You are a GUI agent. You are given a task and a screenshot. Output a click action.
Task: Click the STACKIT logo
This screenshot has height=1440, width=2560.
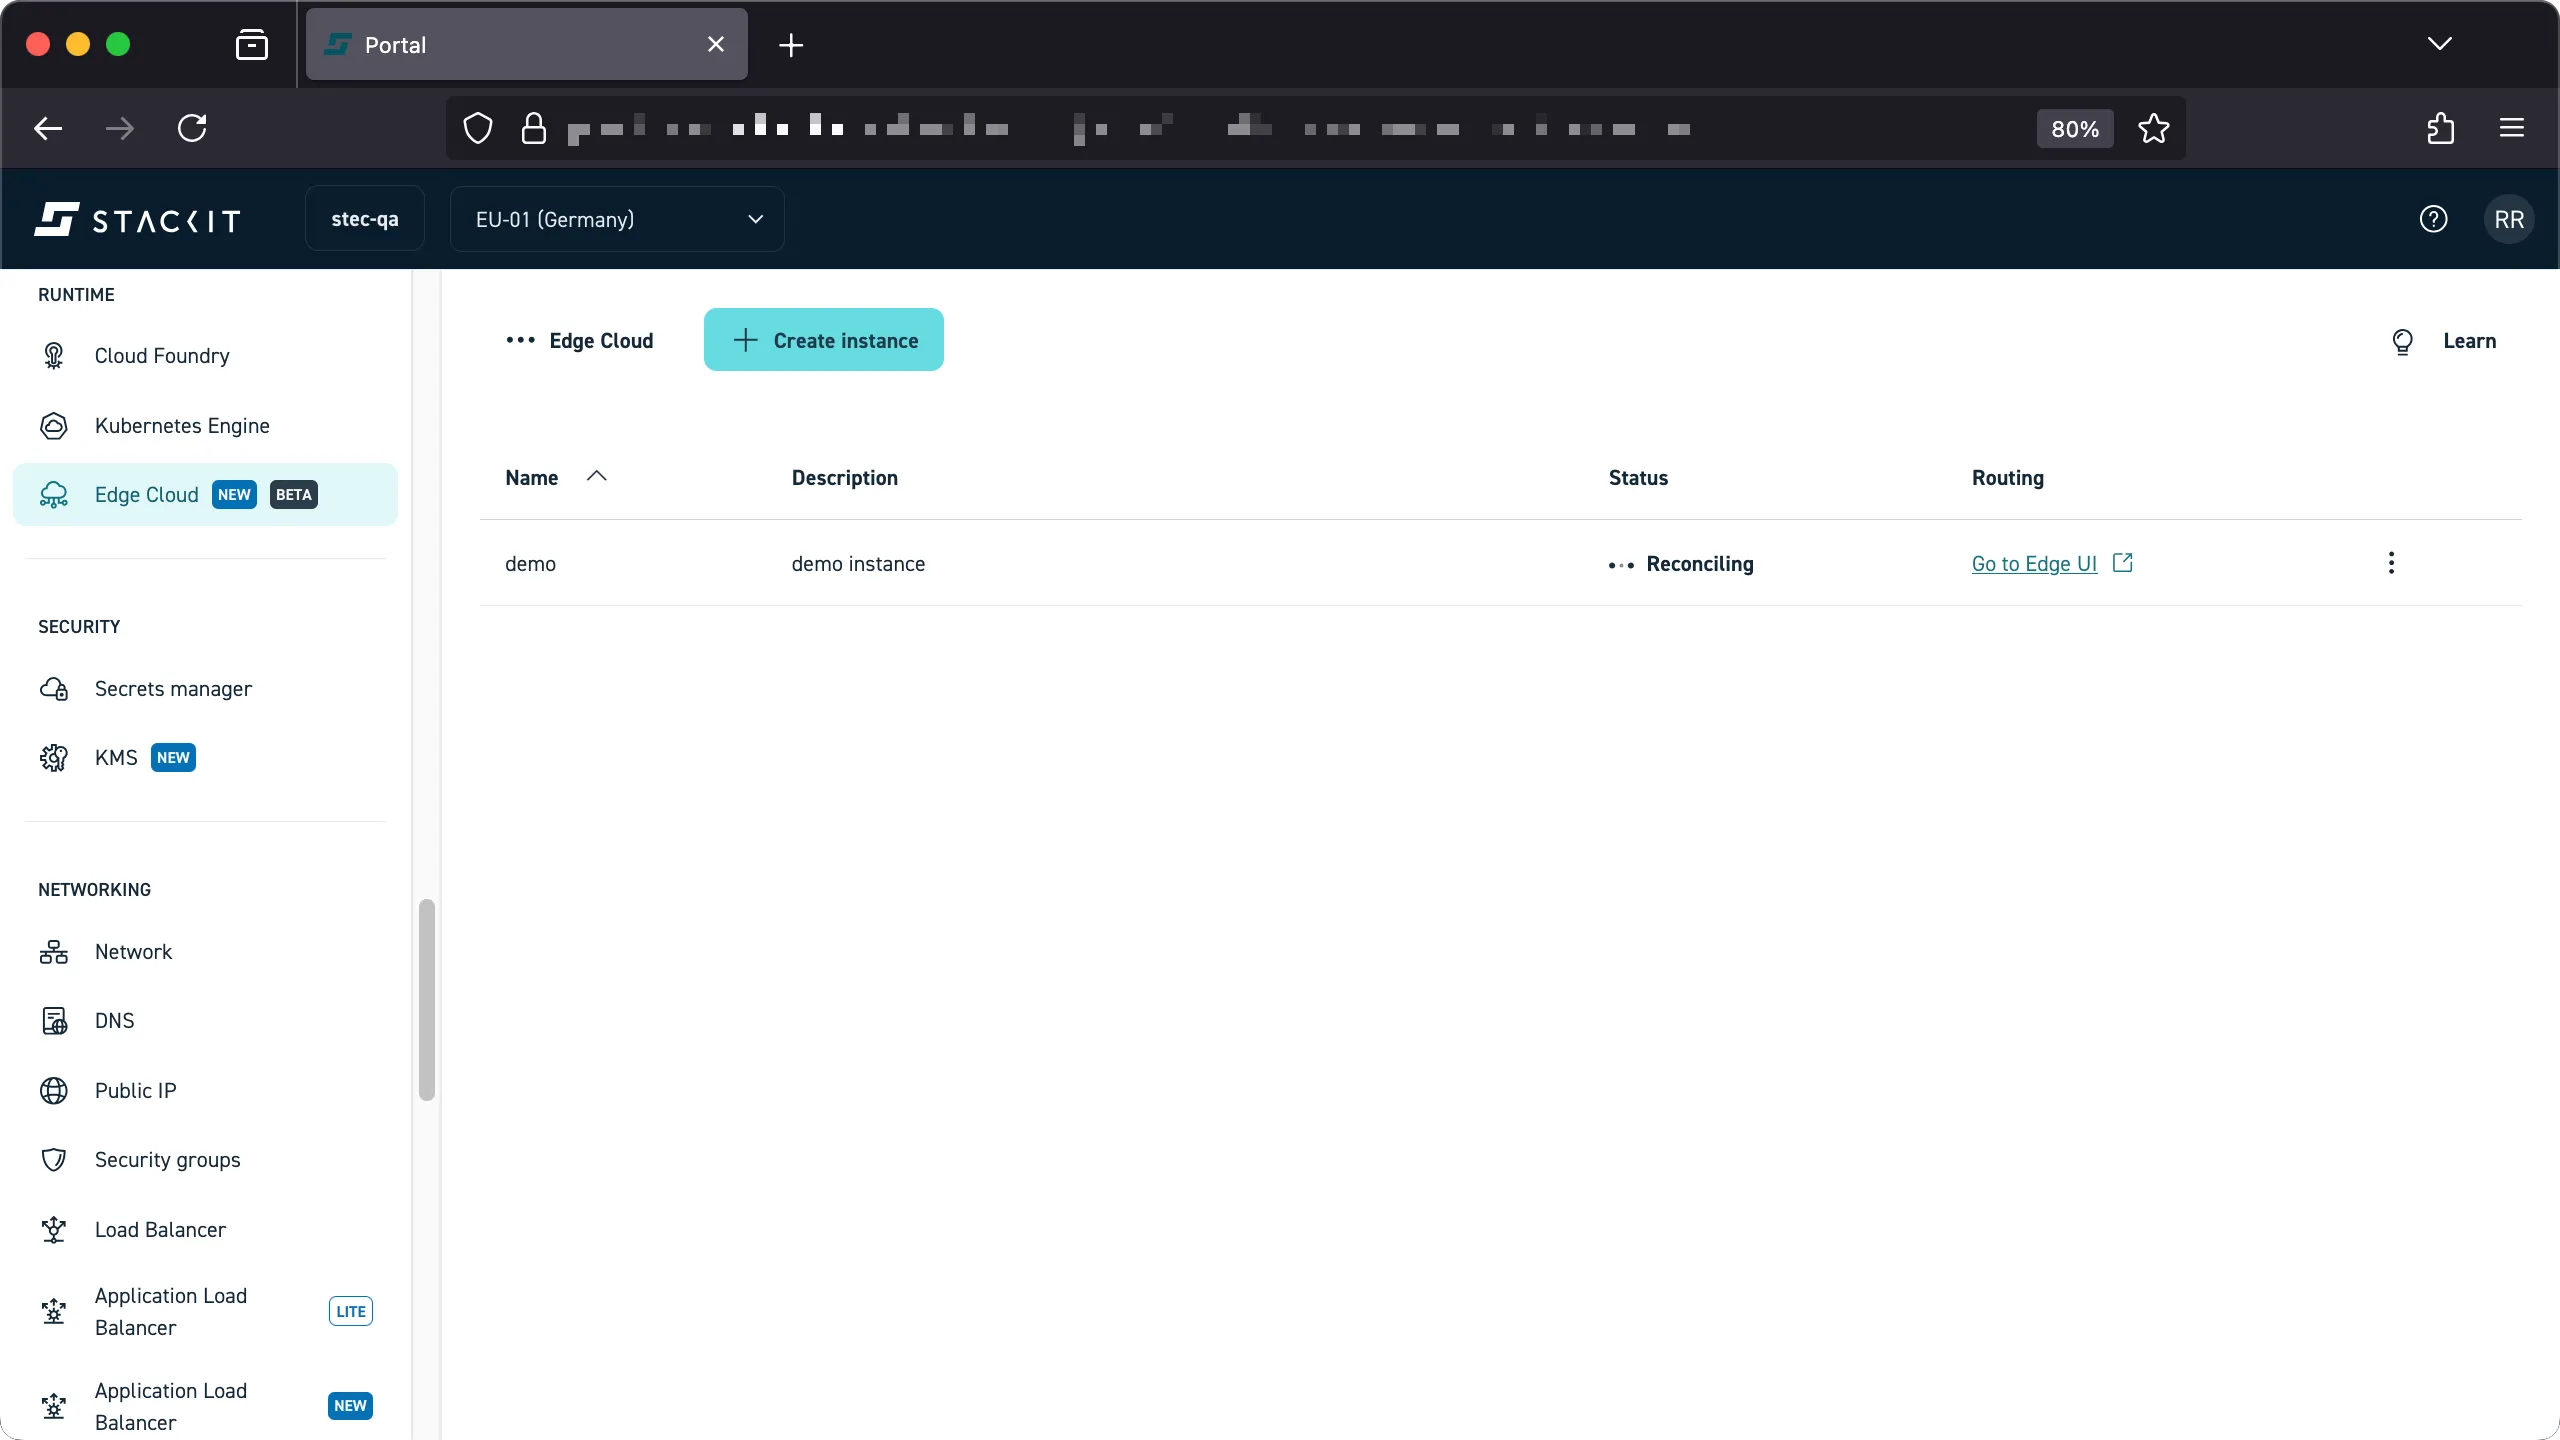137,219
